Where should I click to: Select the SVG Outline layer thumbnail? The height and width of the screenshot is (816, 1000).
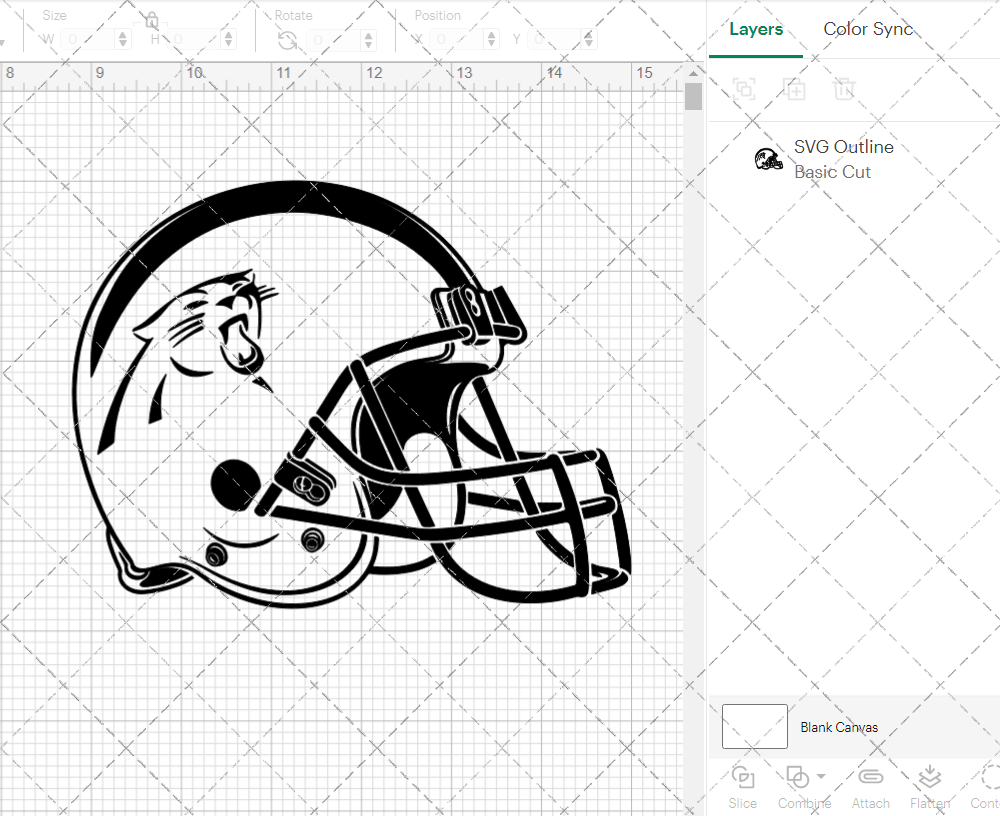coord(768,159)
